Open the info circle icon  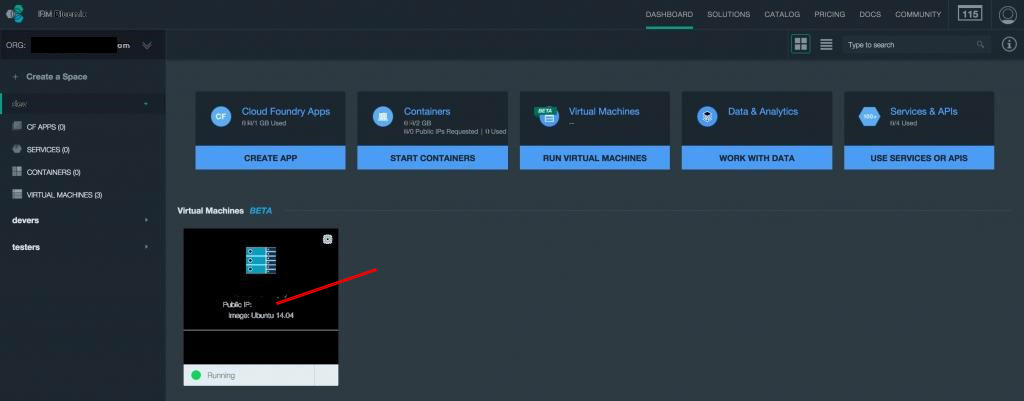(1009, 44)
